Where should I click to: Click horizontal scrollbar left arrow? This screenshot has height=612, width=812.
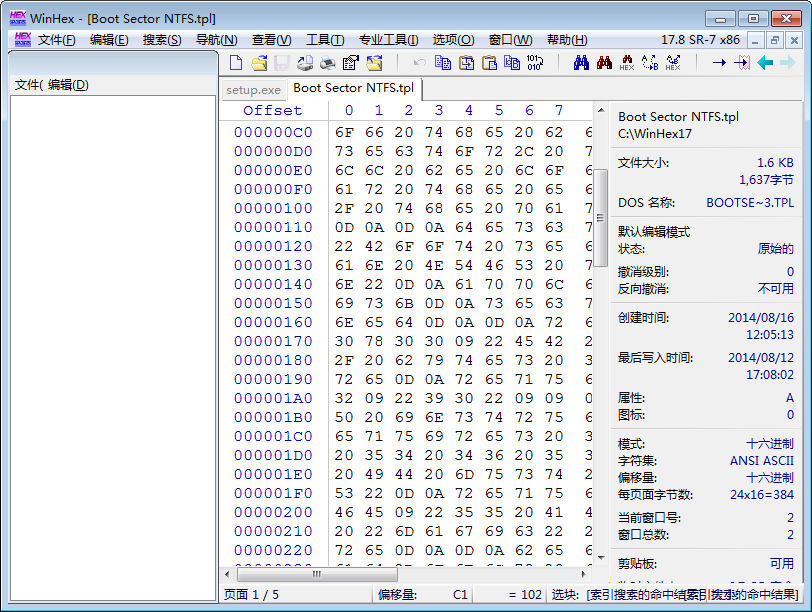227,574
